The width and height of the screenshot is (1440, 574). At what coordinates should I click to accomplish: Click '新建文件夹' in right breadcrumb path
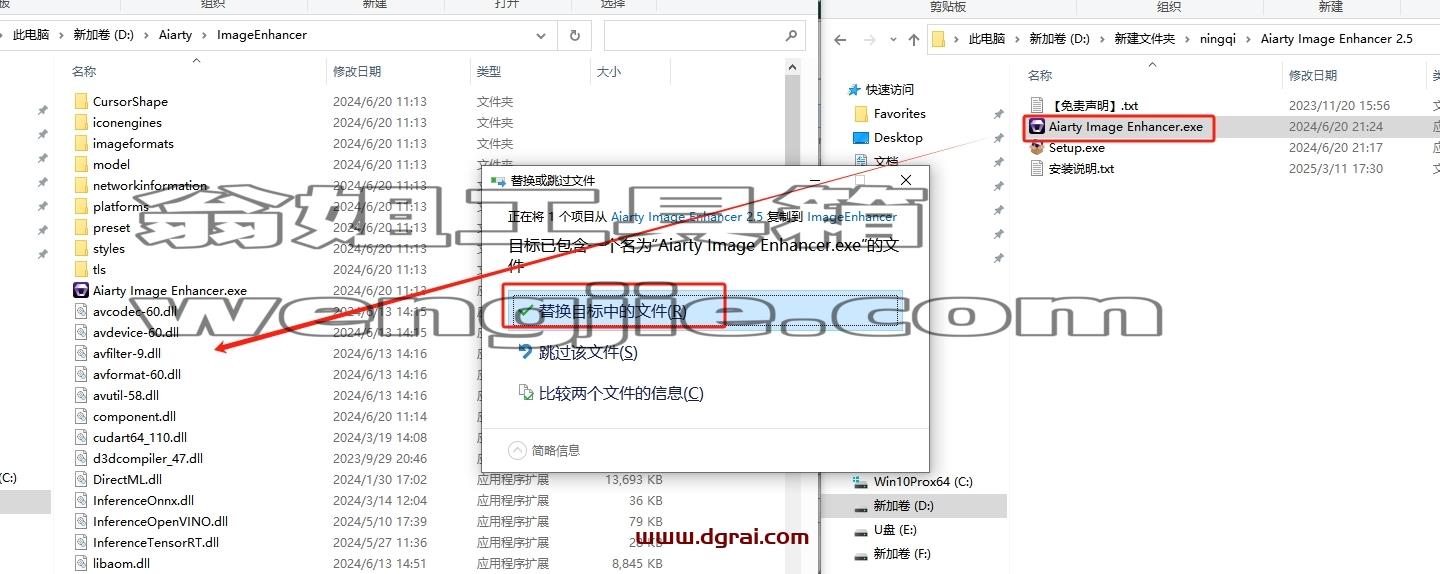click(x=1145, y=39)
